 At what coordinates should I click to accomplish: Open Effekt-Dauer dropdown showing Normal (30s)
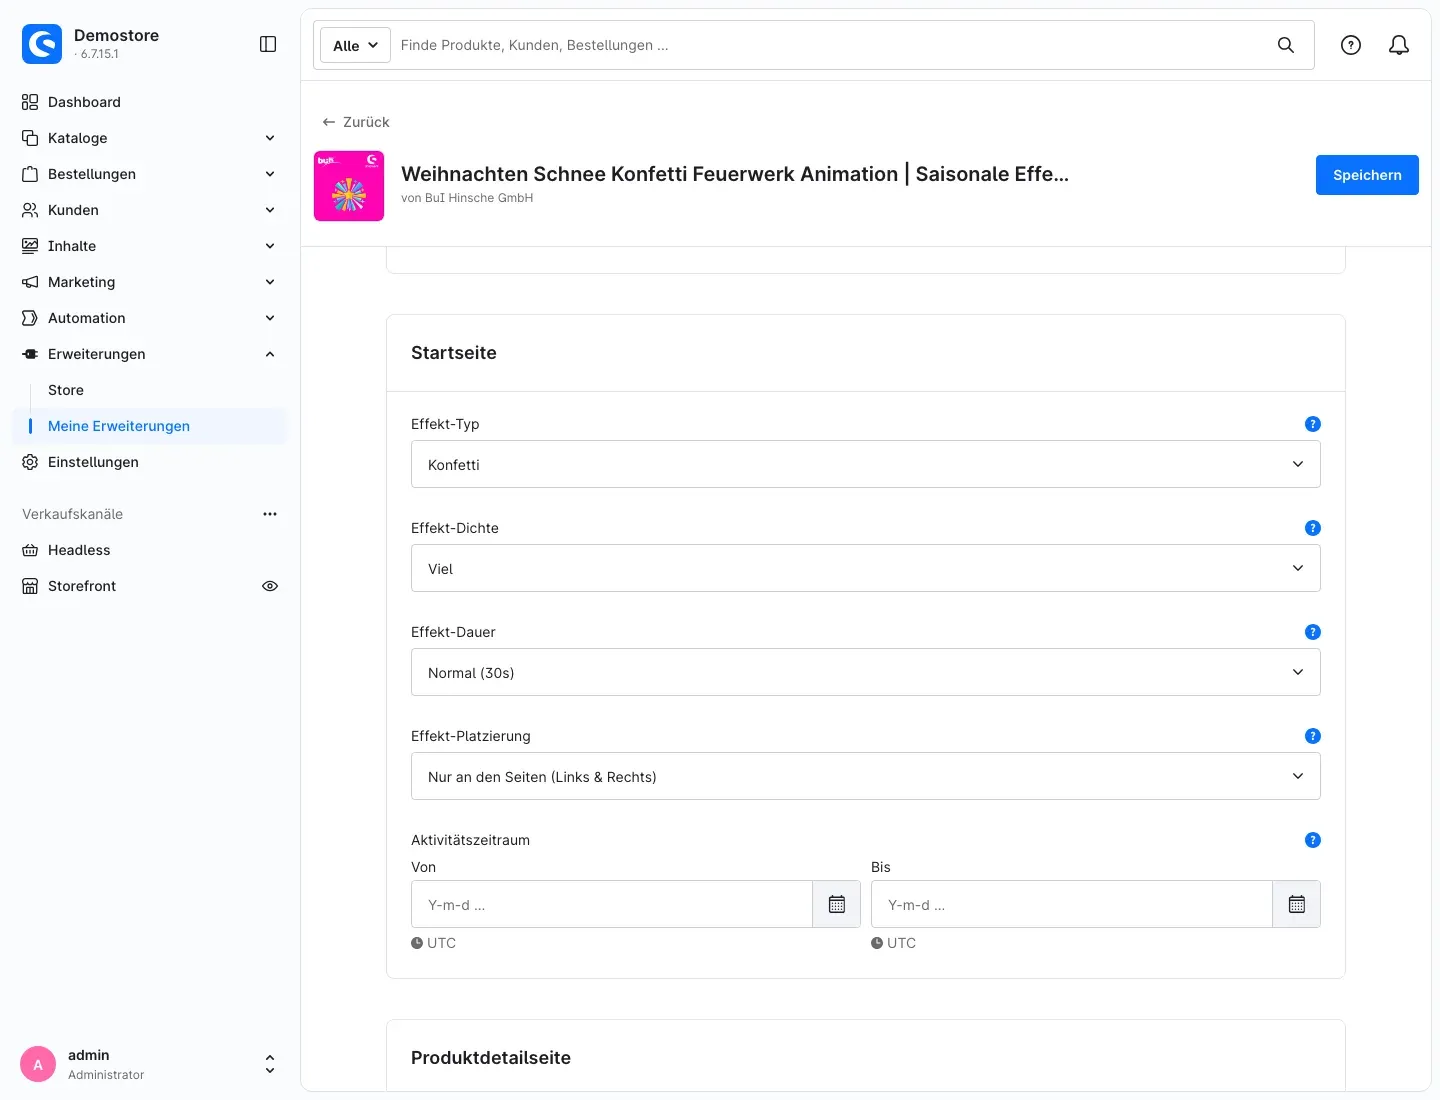pos(866,672)
